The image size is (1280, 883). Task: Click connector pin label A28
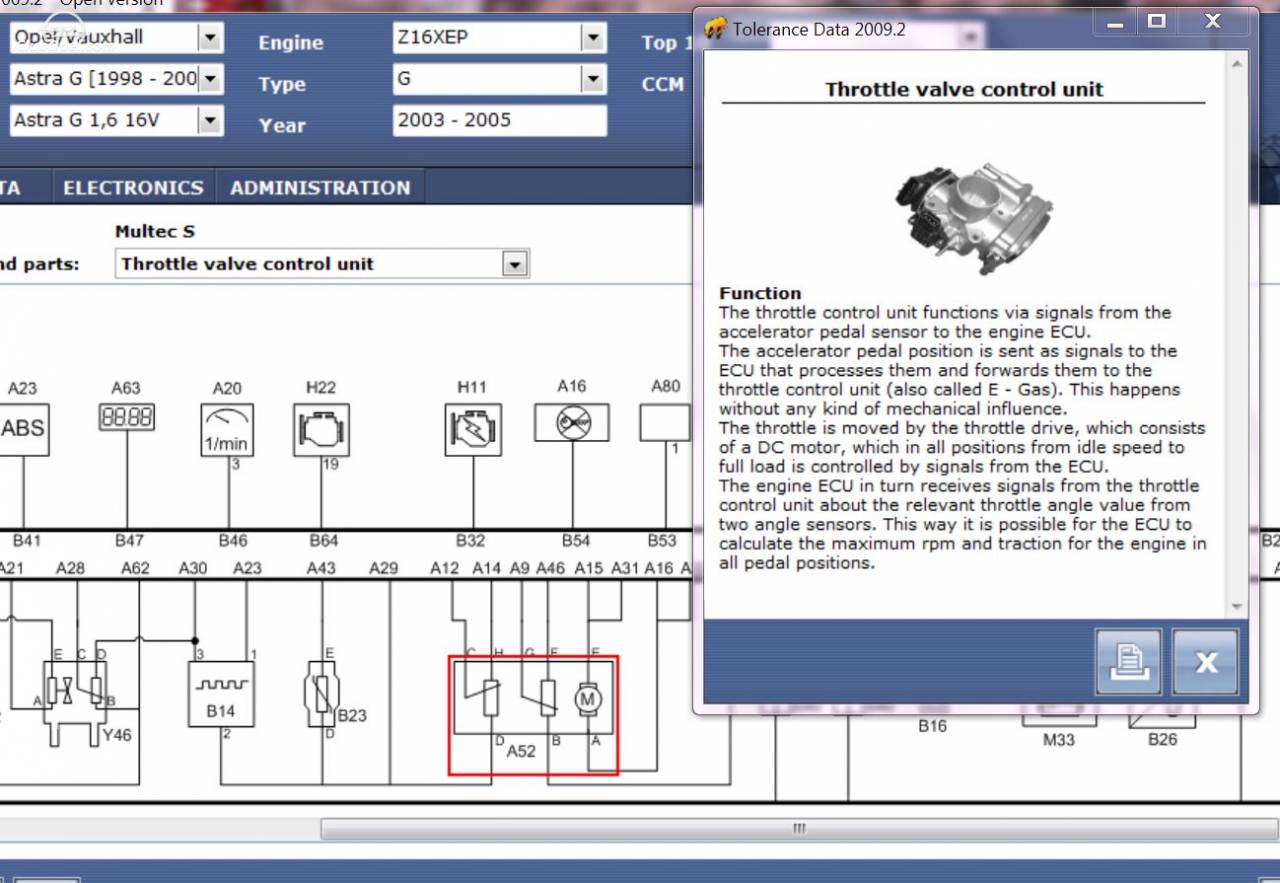coord(70,568)
